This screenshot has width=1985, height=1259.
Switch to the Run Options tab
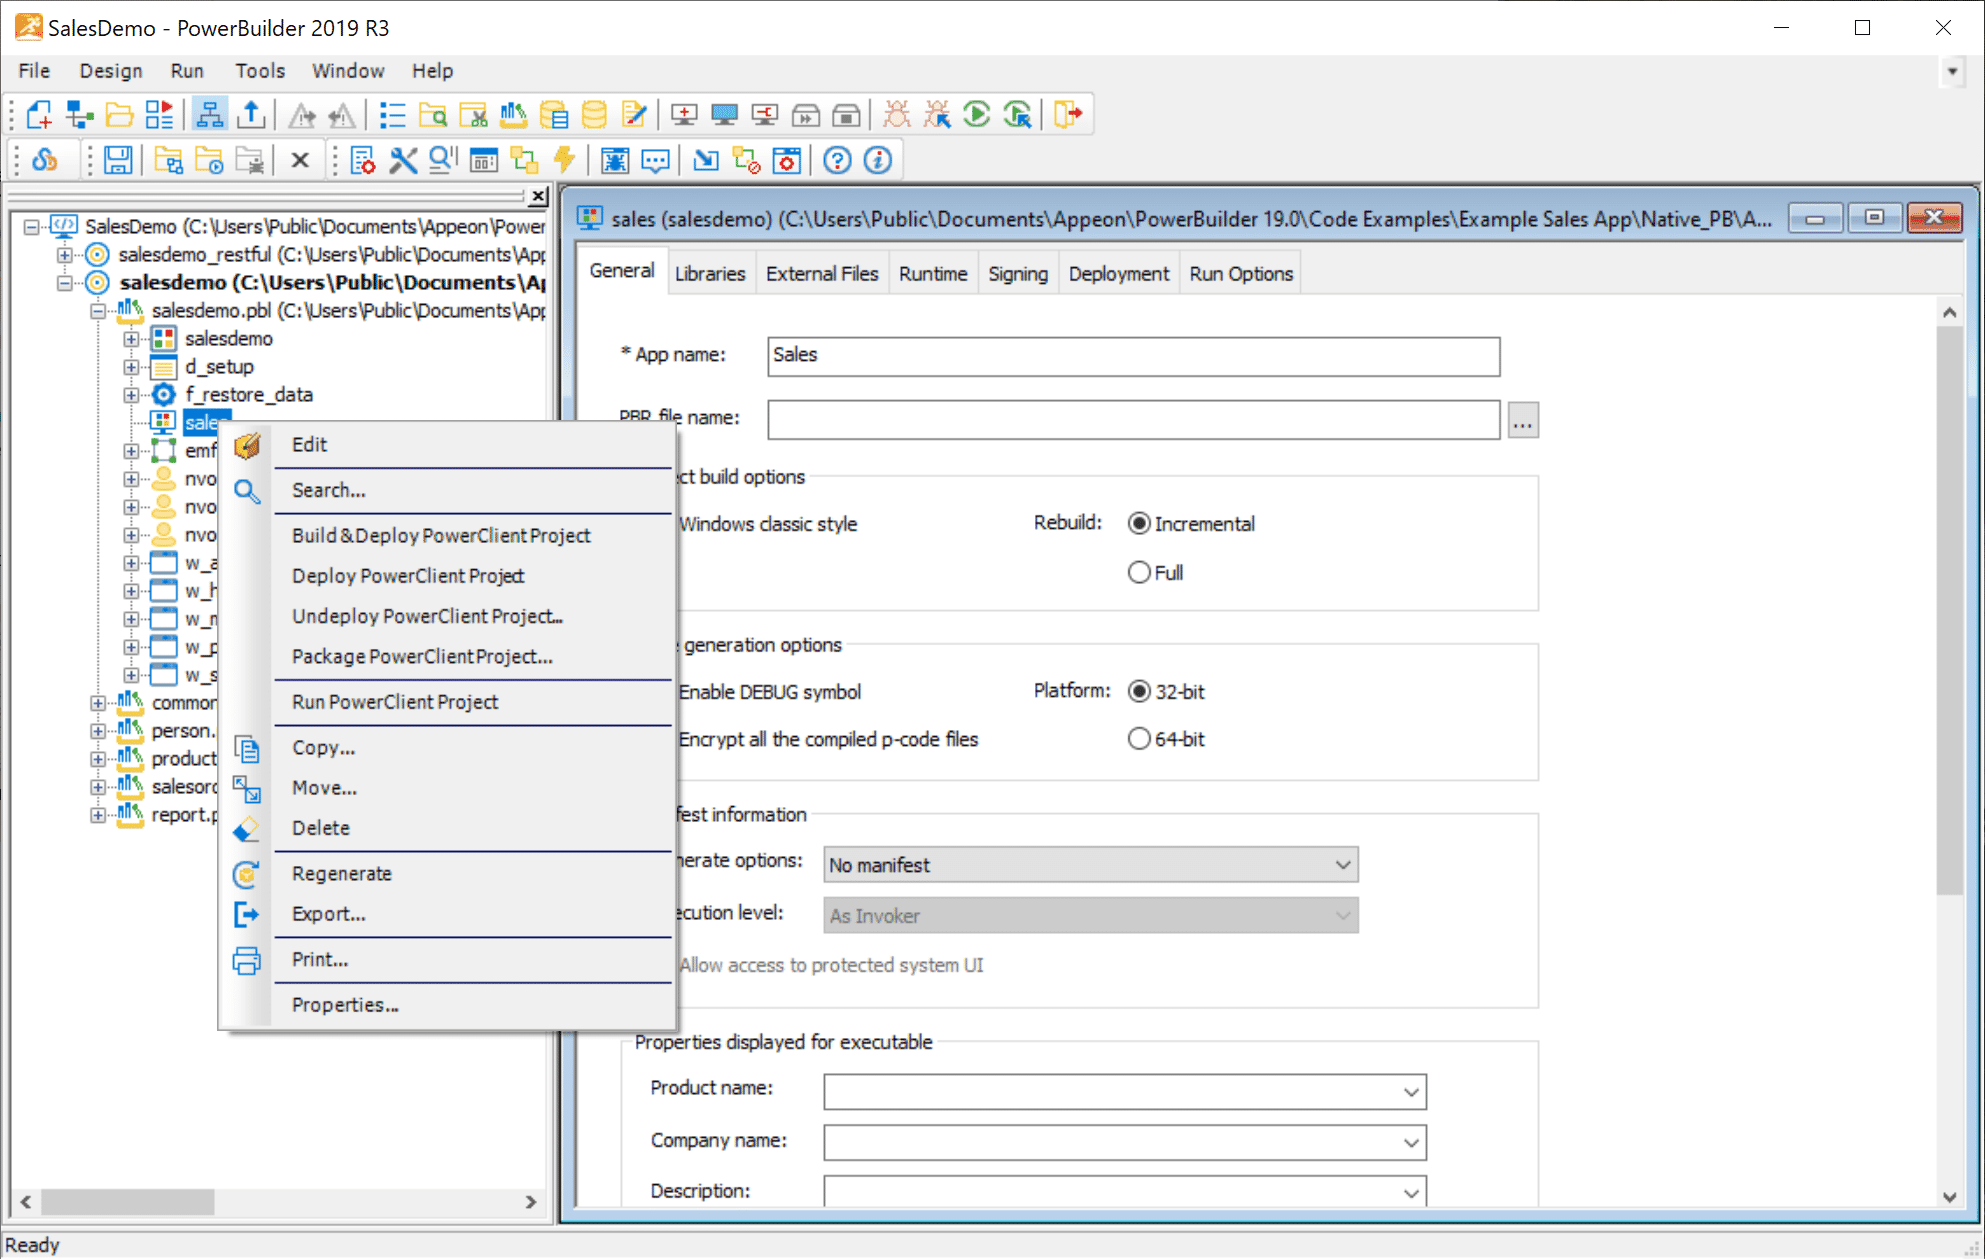click(x=1241, y=274)
